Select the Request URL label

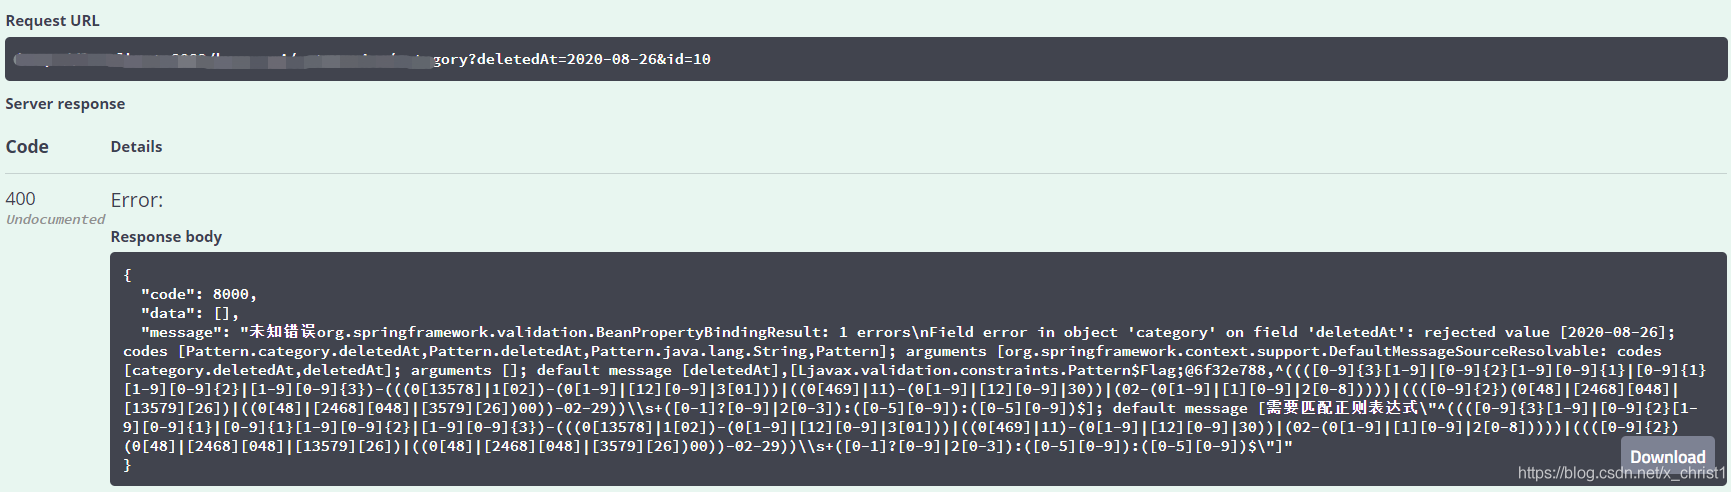[x=52, y=20]
